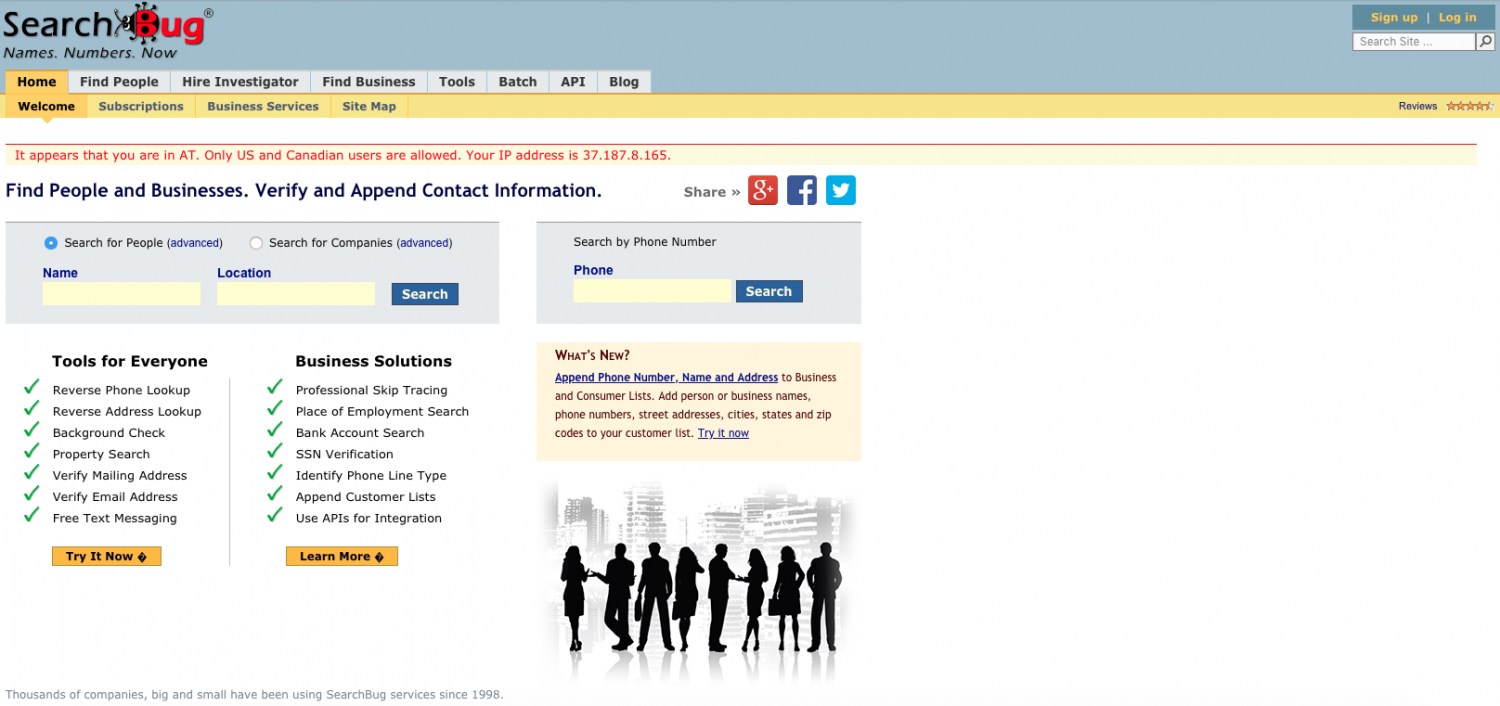Click Professional Skip Tracing item

(372, 390)
